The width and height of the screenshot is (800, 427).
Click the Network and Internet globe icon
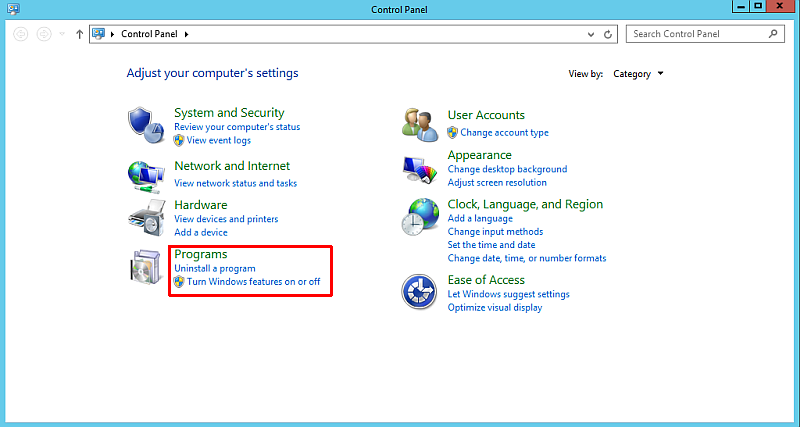[146, 175]
